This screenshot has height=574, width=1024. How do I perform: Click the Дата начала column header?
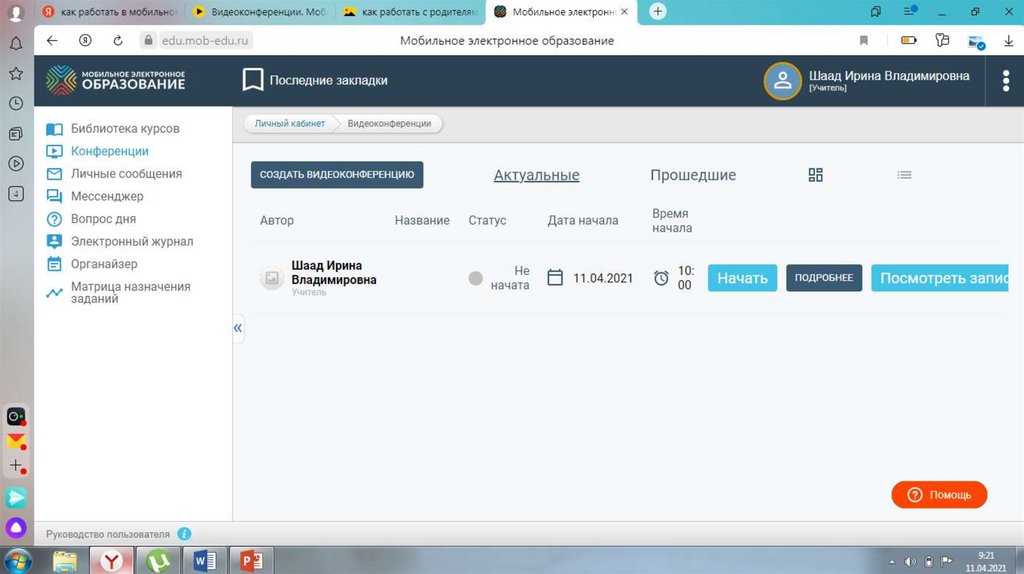point(583,221)
